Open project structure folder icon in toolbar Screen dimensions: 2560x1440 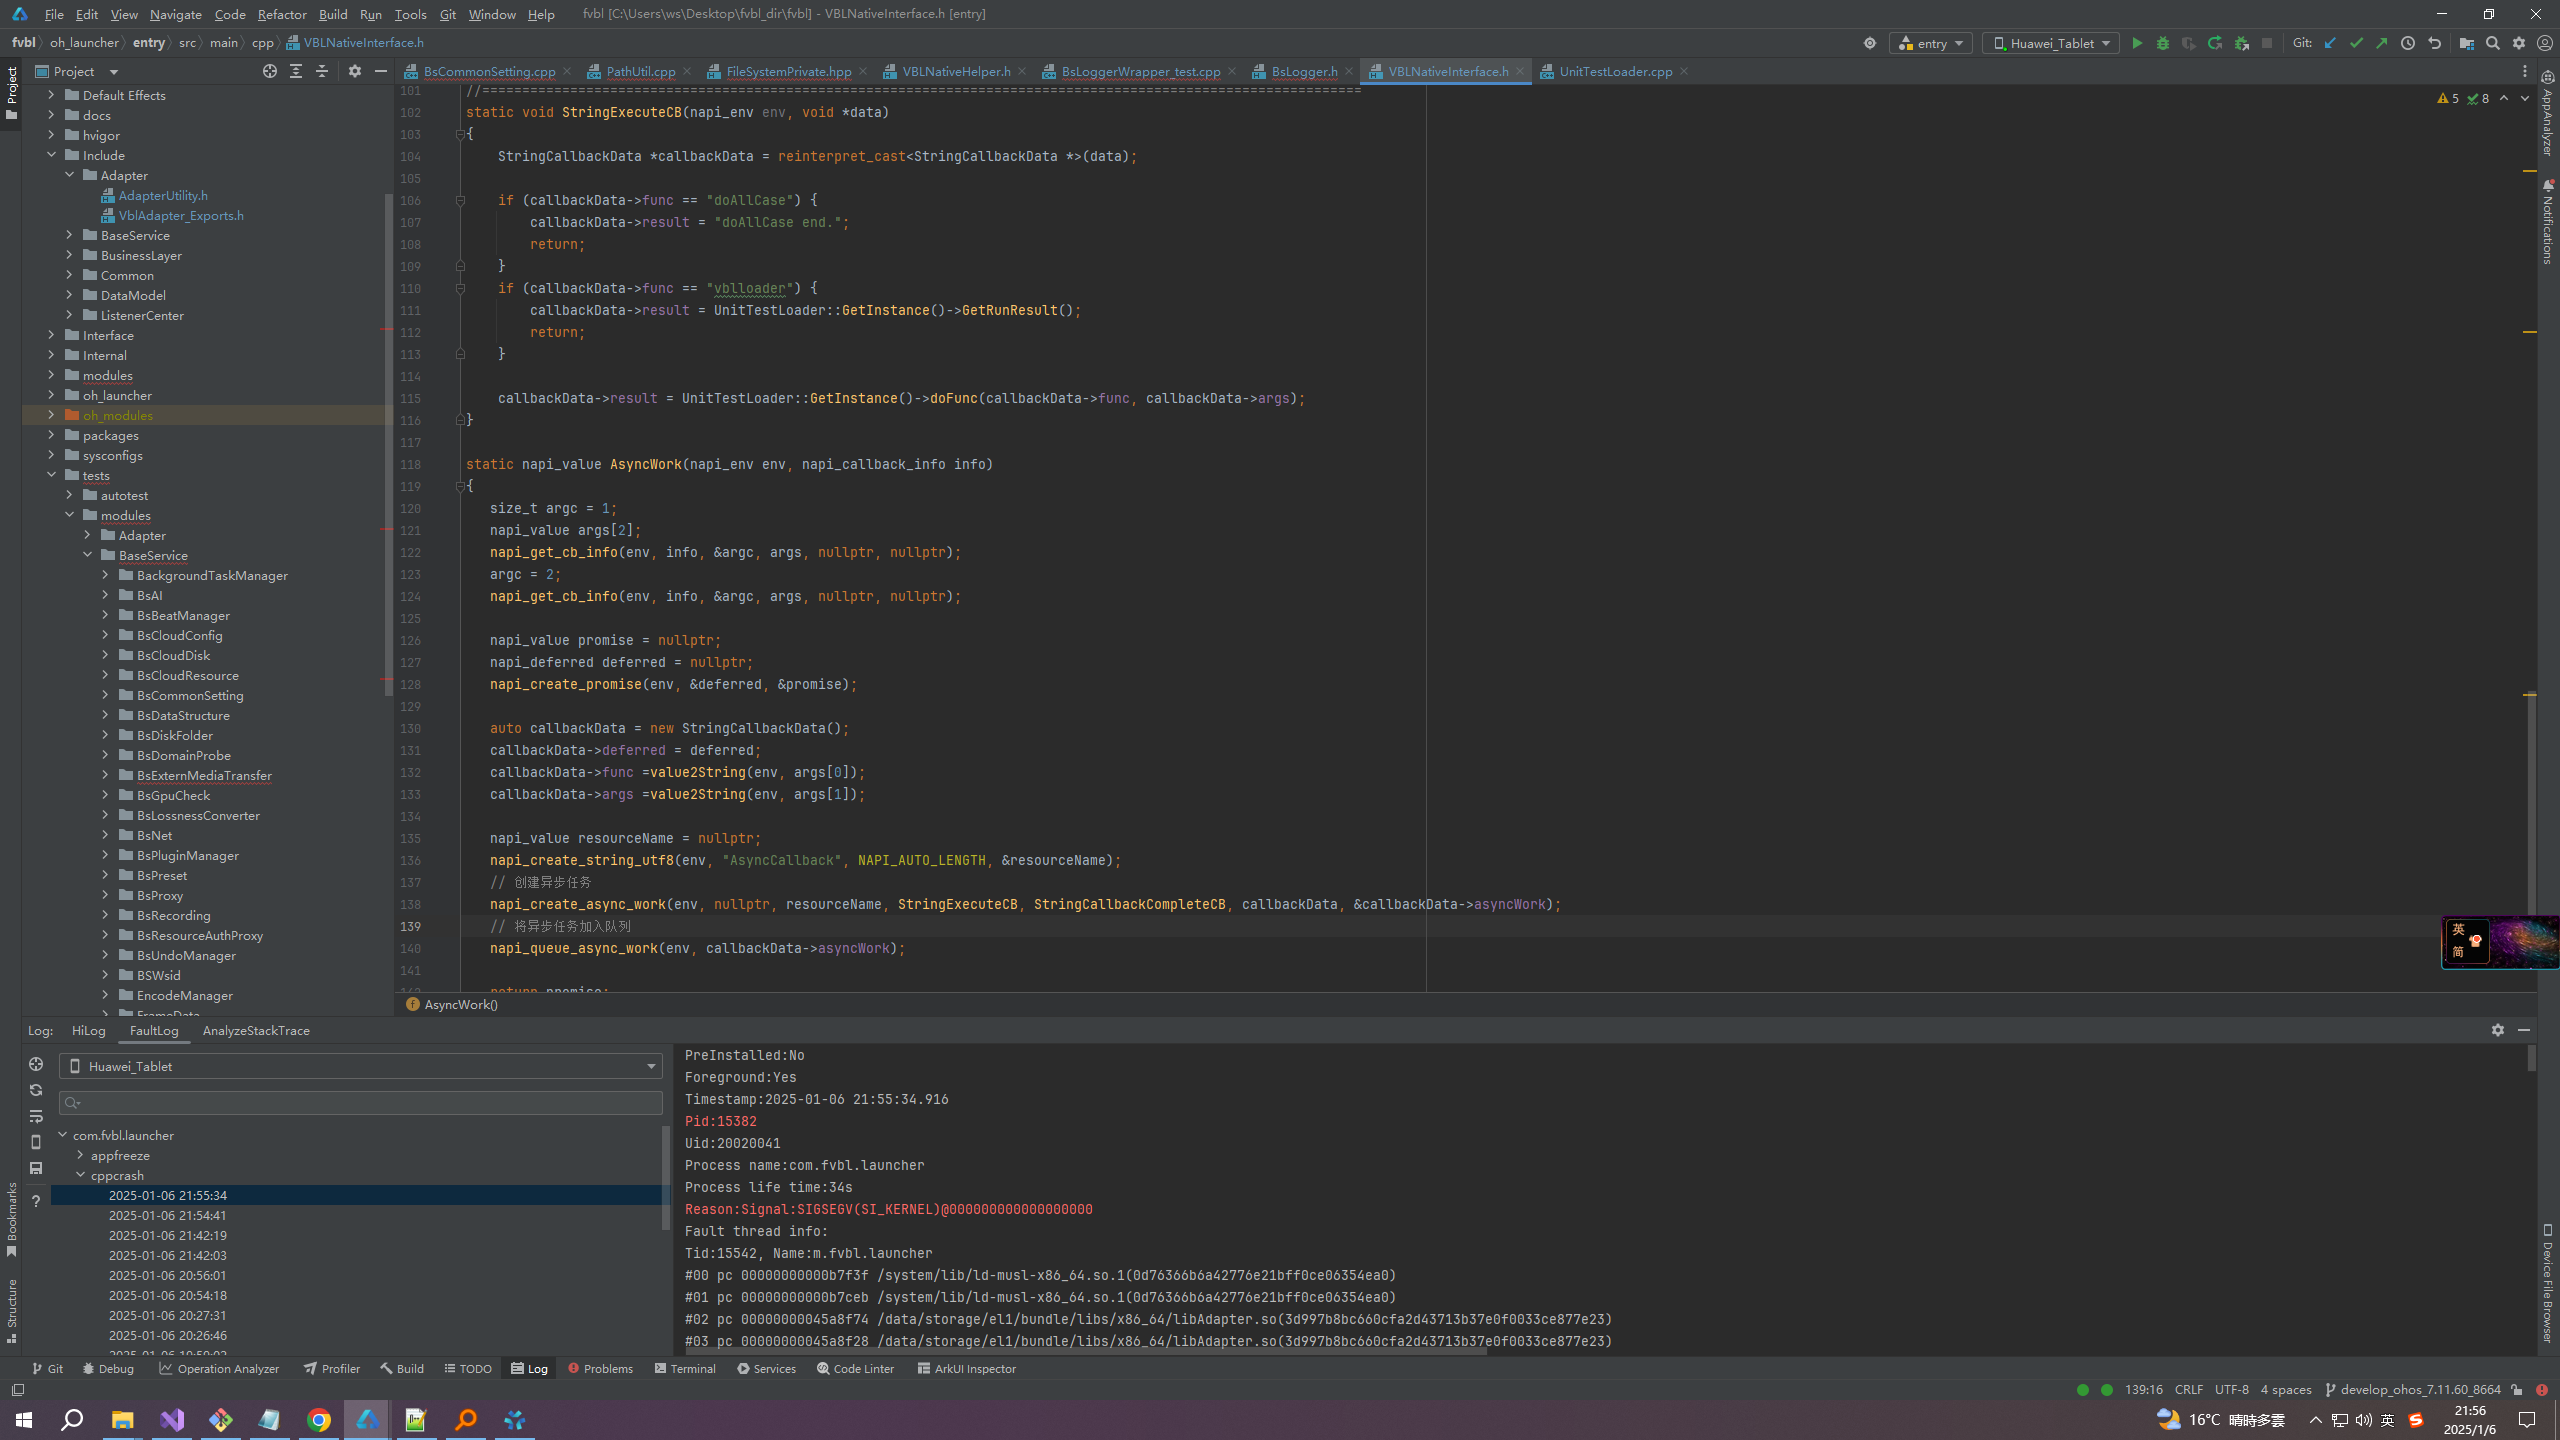(x=2467, y=43)
